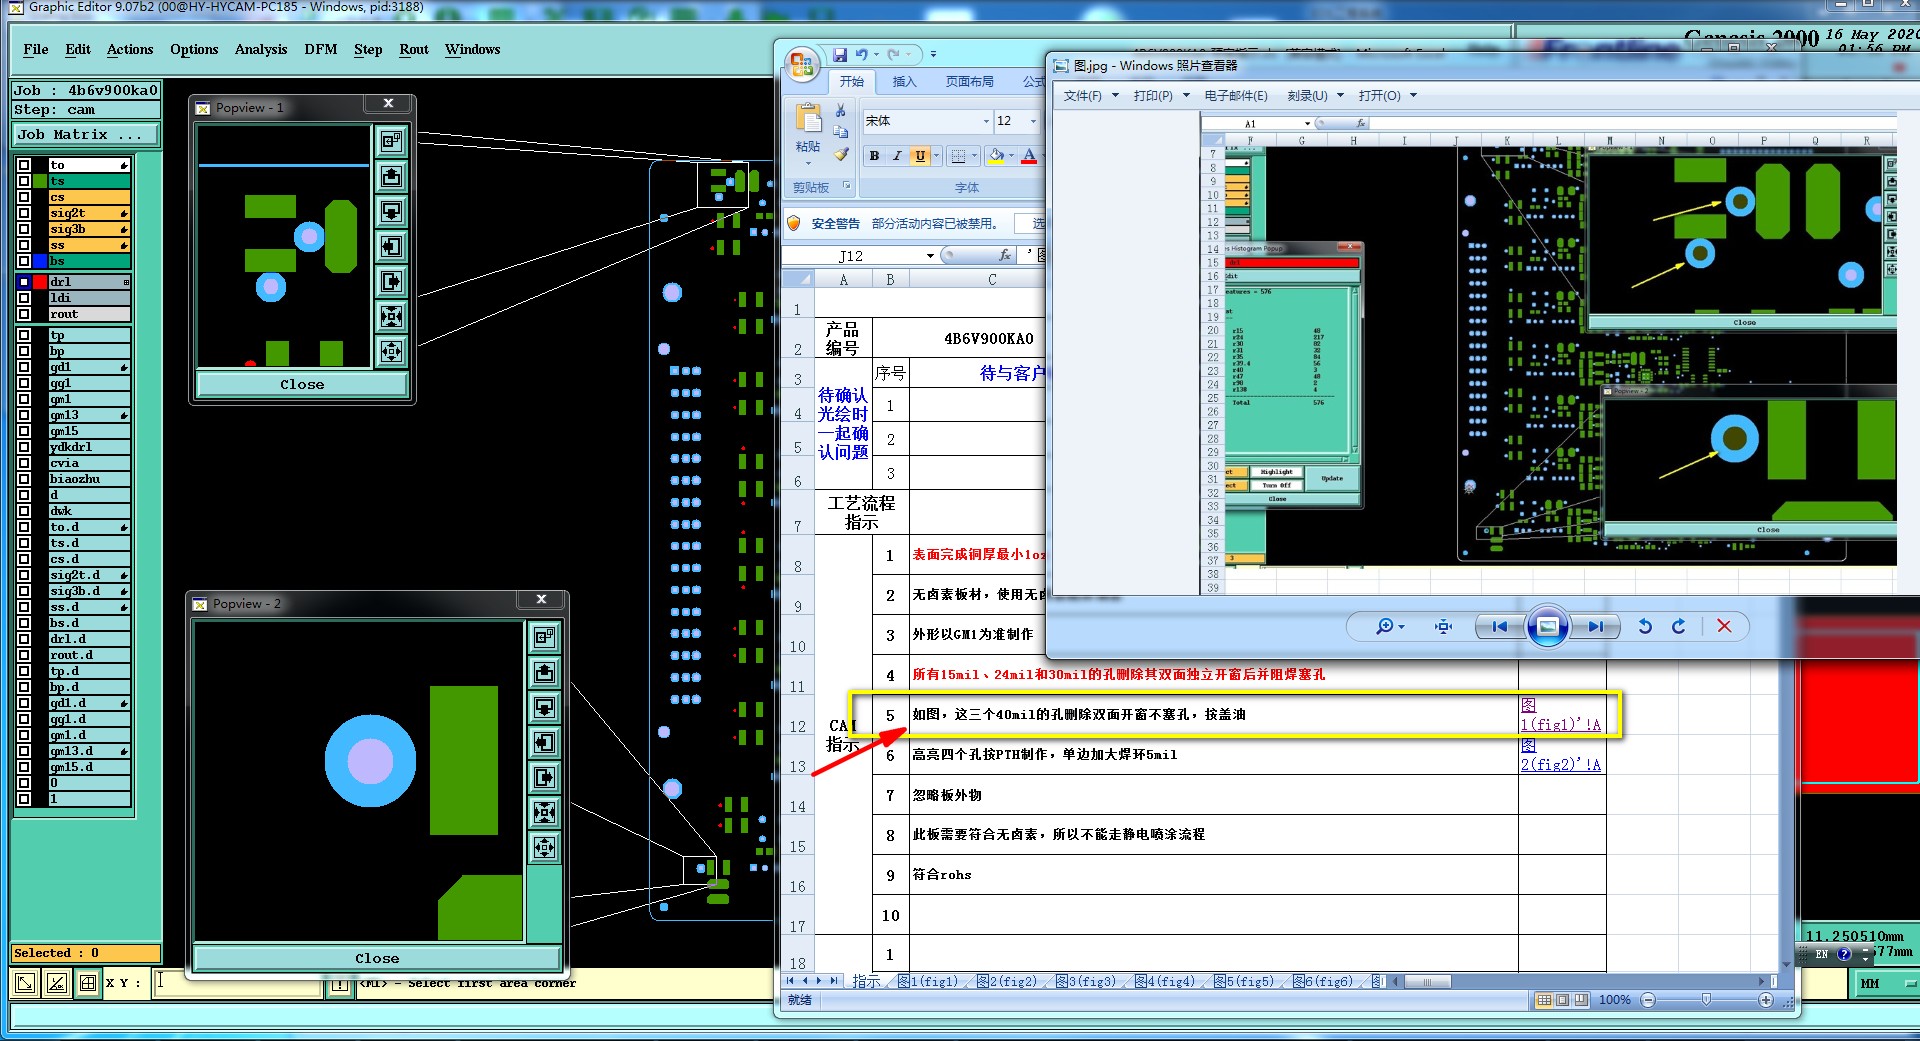Click the fx insert function icon

click(x=1005, y=255)
